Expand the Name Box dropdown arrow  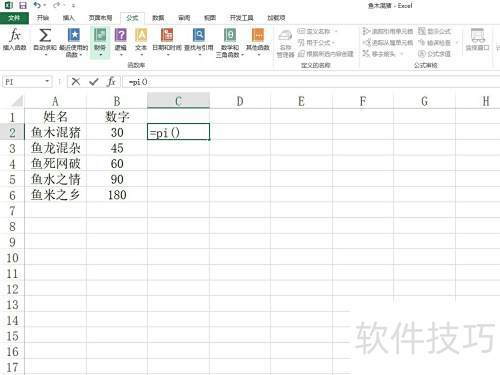(x=47, y=81)
